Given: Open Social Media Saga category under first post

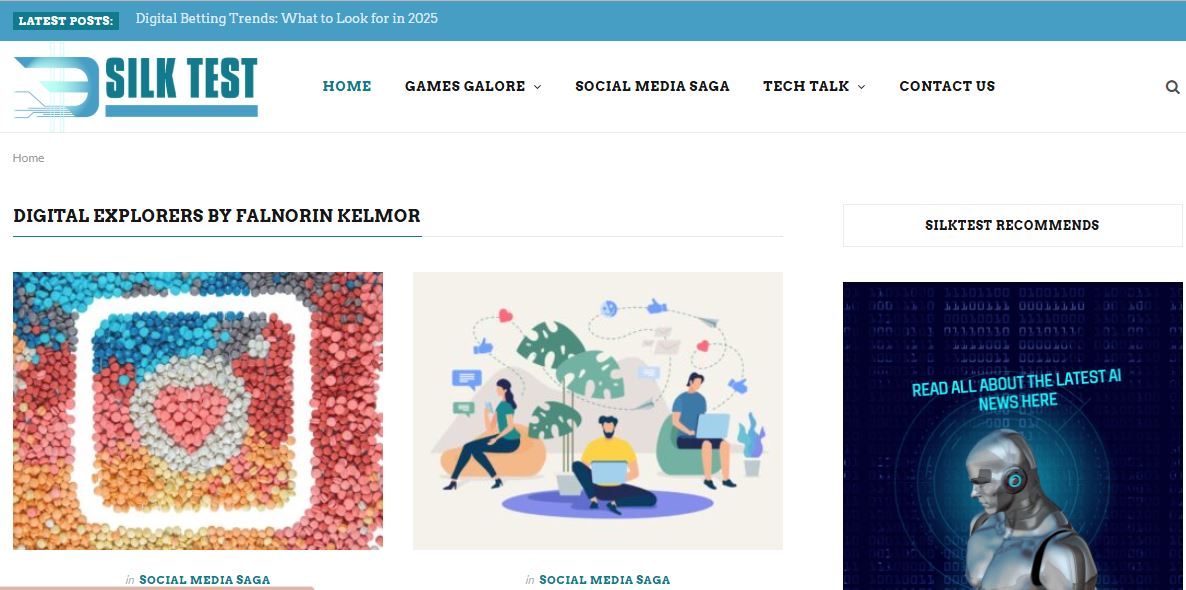Looking at the screenshot, I should tap(204, 580).
